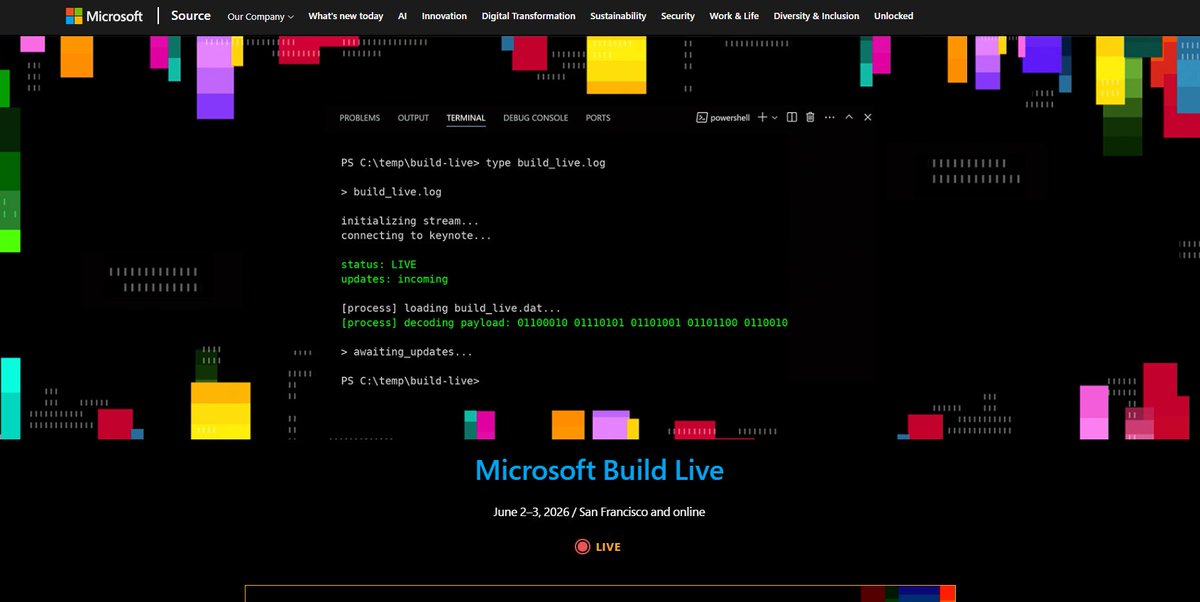Split the terminal pane

792,118
